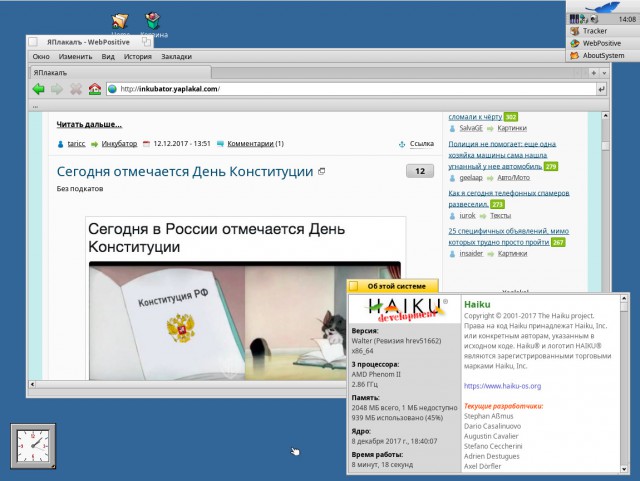The width and height of the screenshot is (640, 481).
Task: Click the green 267 comment count badge
Action: pos(558,243)
